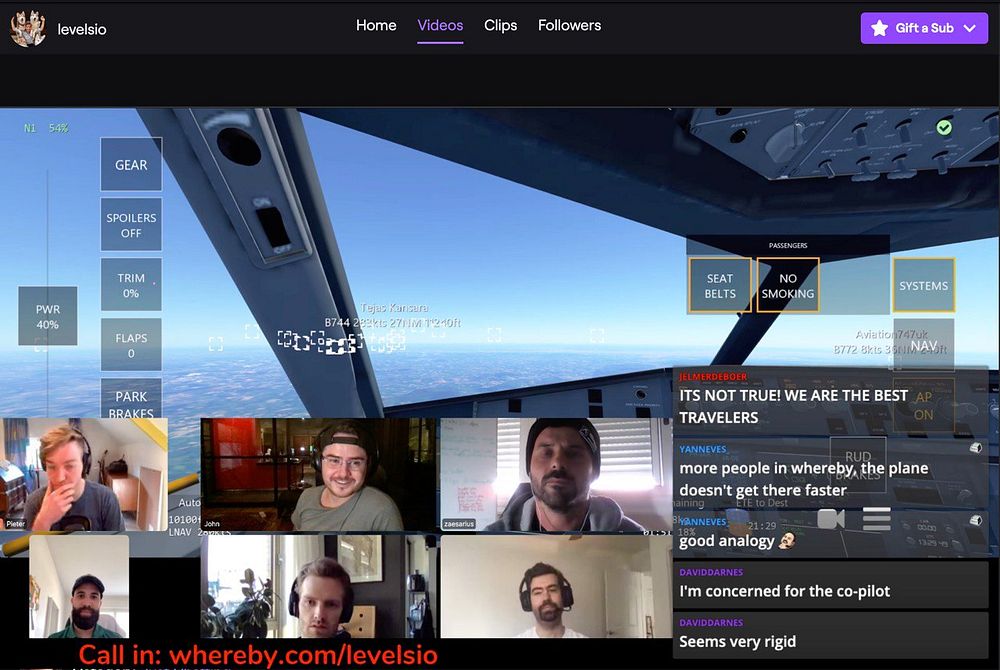The height and width of the screenshot is (670, 1000).
Task: Open the levelsio channel avatar
Action: pos(29,28)
